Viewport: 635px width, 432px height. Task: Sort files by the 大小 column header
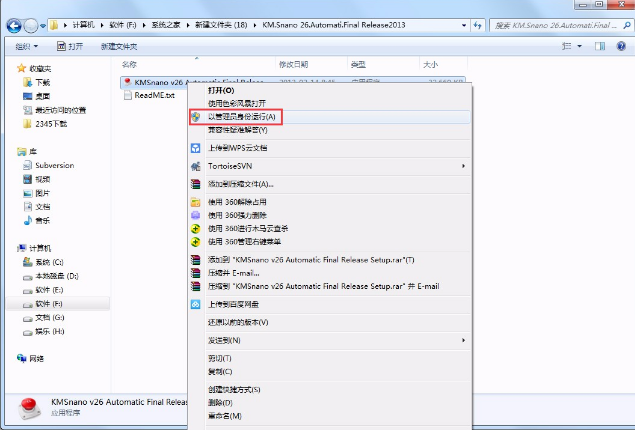click(x=430, y=64)
